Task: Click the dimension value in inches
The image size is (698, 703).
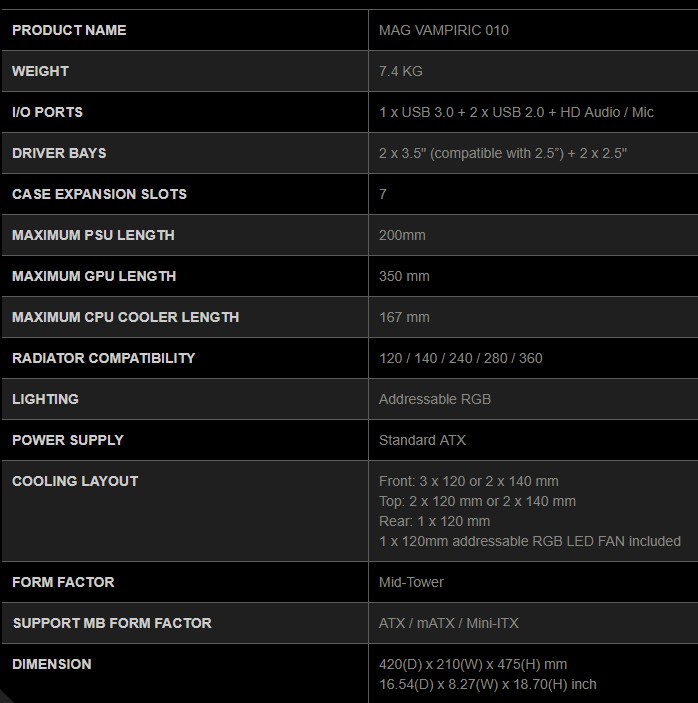Action: coord(487,684)
